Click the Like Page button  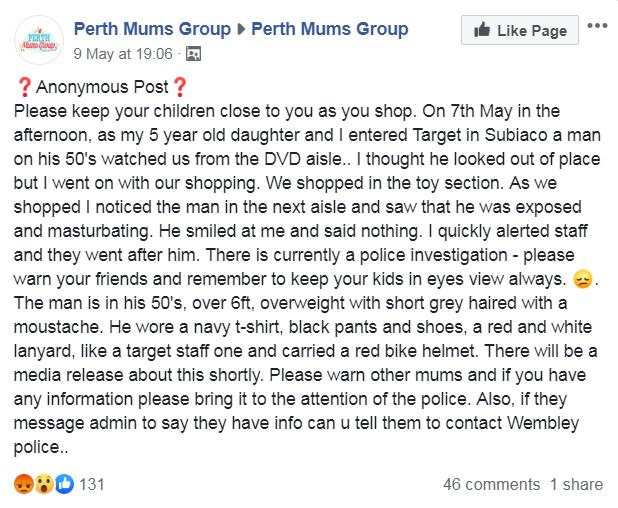pyautogui.click(x=520, y=30)
